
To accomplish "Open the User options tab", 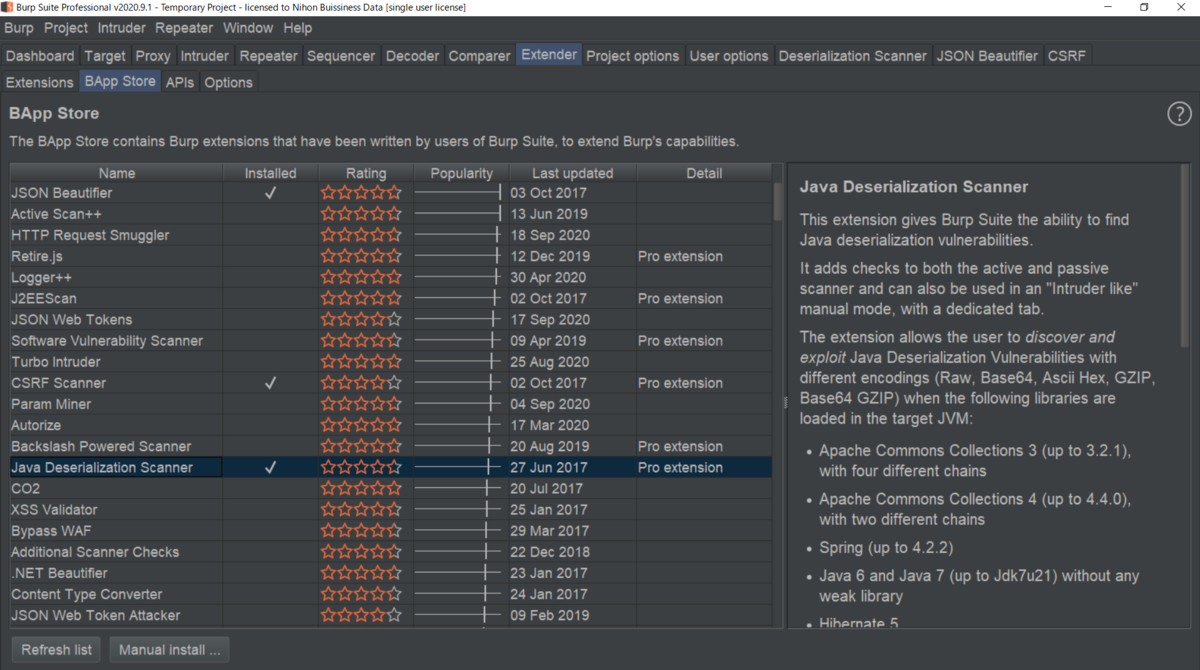I will point(729,56).
